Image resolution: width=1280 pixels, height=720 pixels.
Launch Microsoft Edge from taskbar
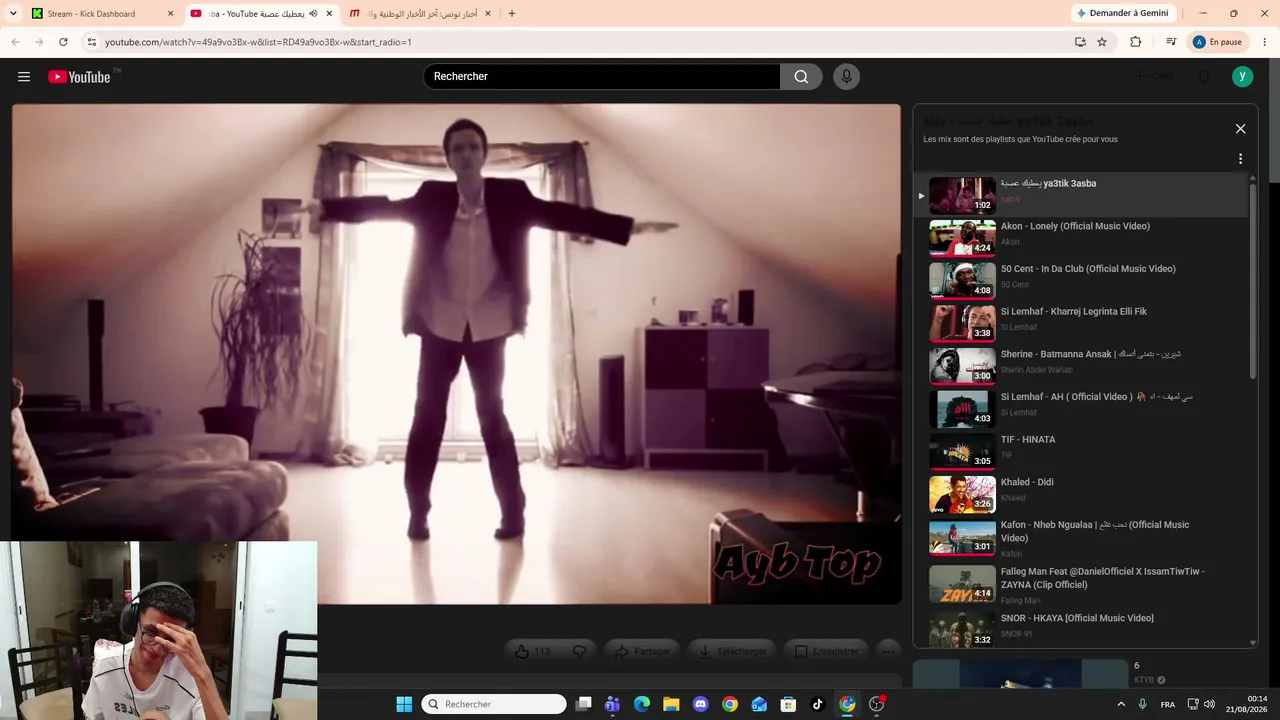[x=642, y=704]
